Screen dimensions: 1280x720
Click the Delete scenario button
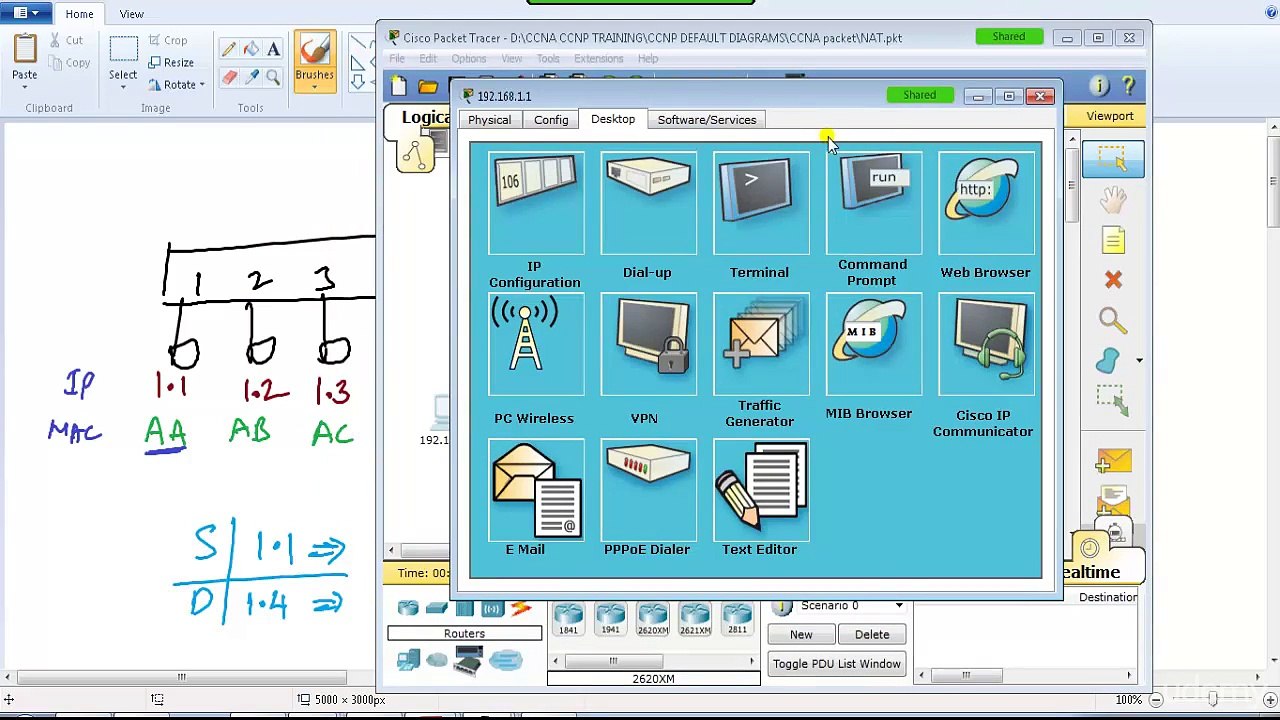point(872,635)
